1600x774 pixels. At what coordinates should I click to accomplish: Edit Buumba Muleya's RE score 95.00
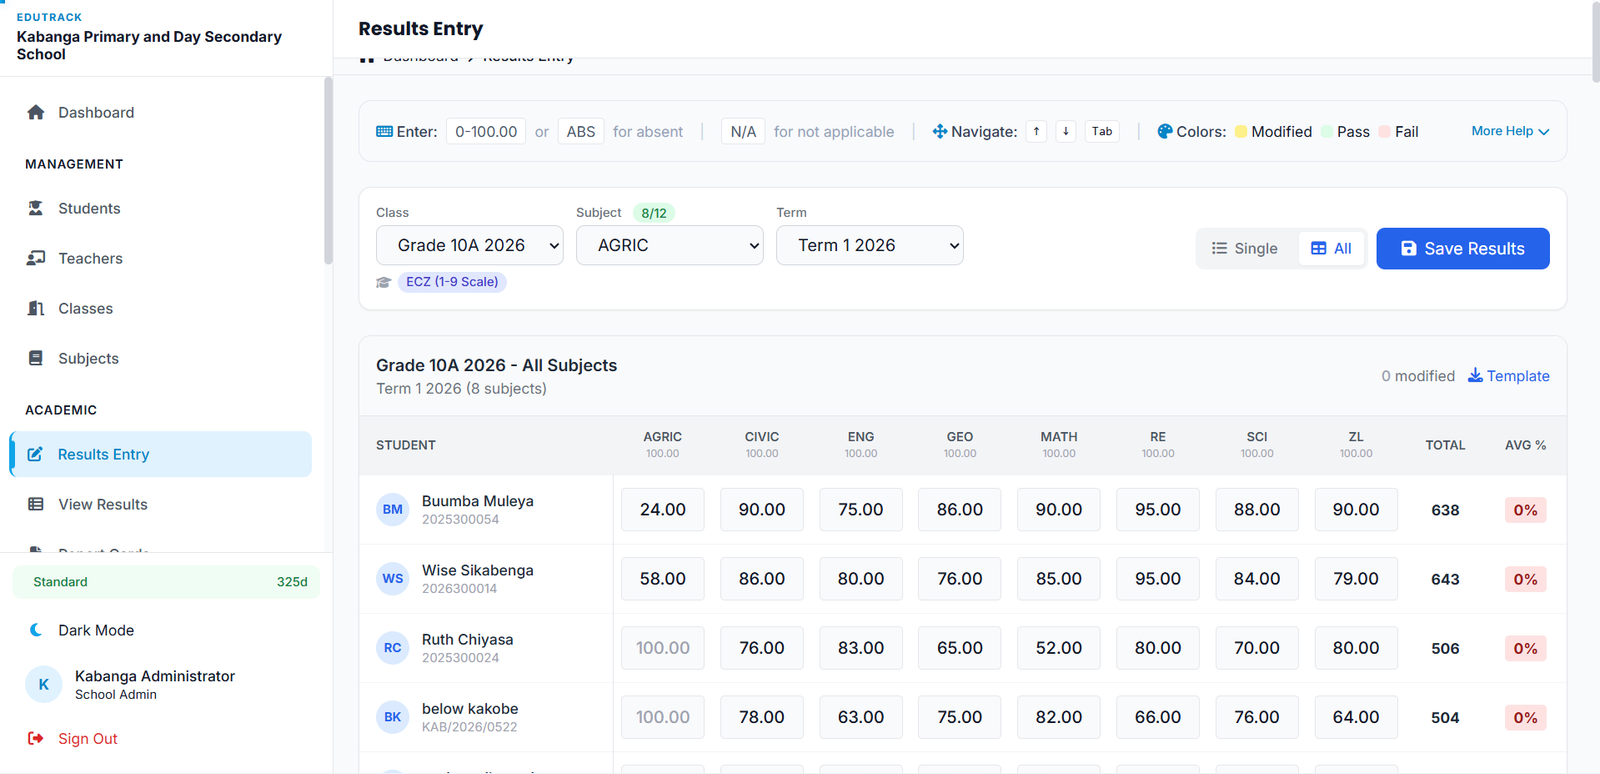pos(1158,509)
